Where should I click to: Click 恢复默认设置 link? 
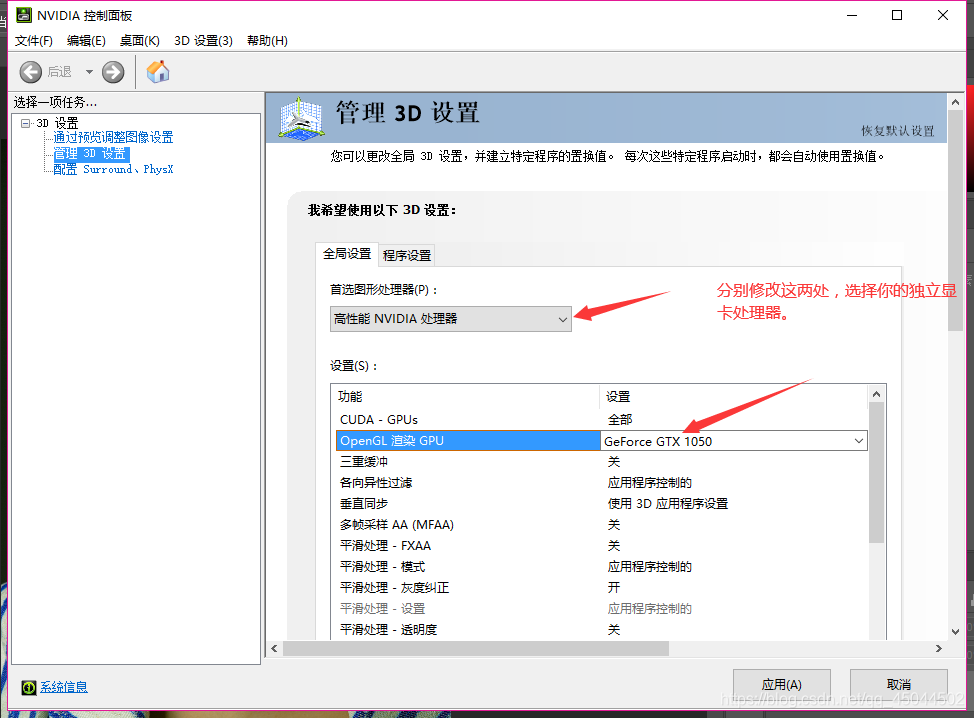tap(897, 131)
